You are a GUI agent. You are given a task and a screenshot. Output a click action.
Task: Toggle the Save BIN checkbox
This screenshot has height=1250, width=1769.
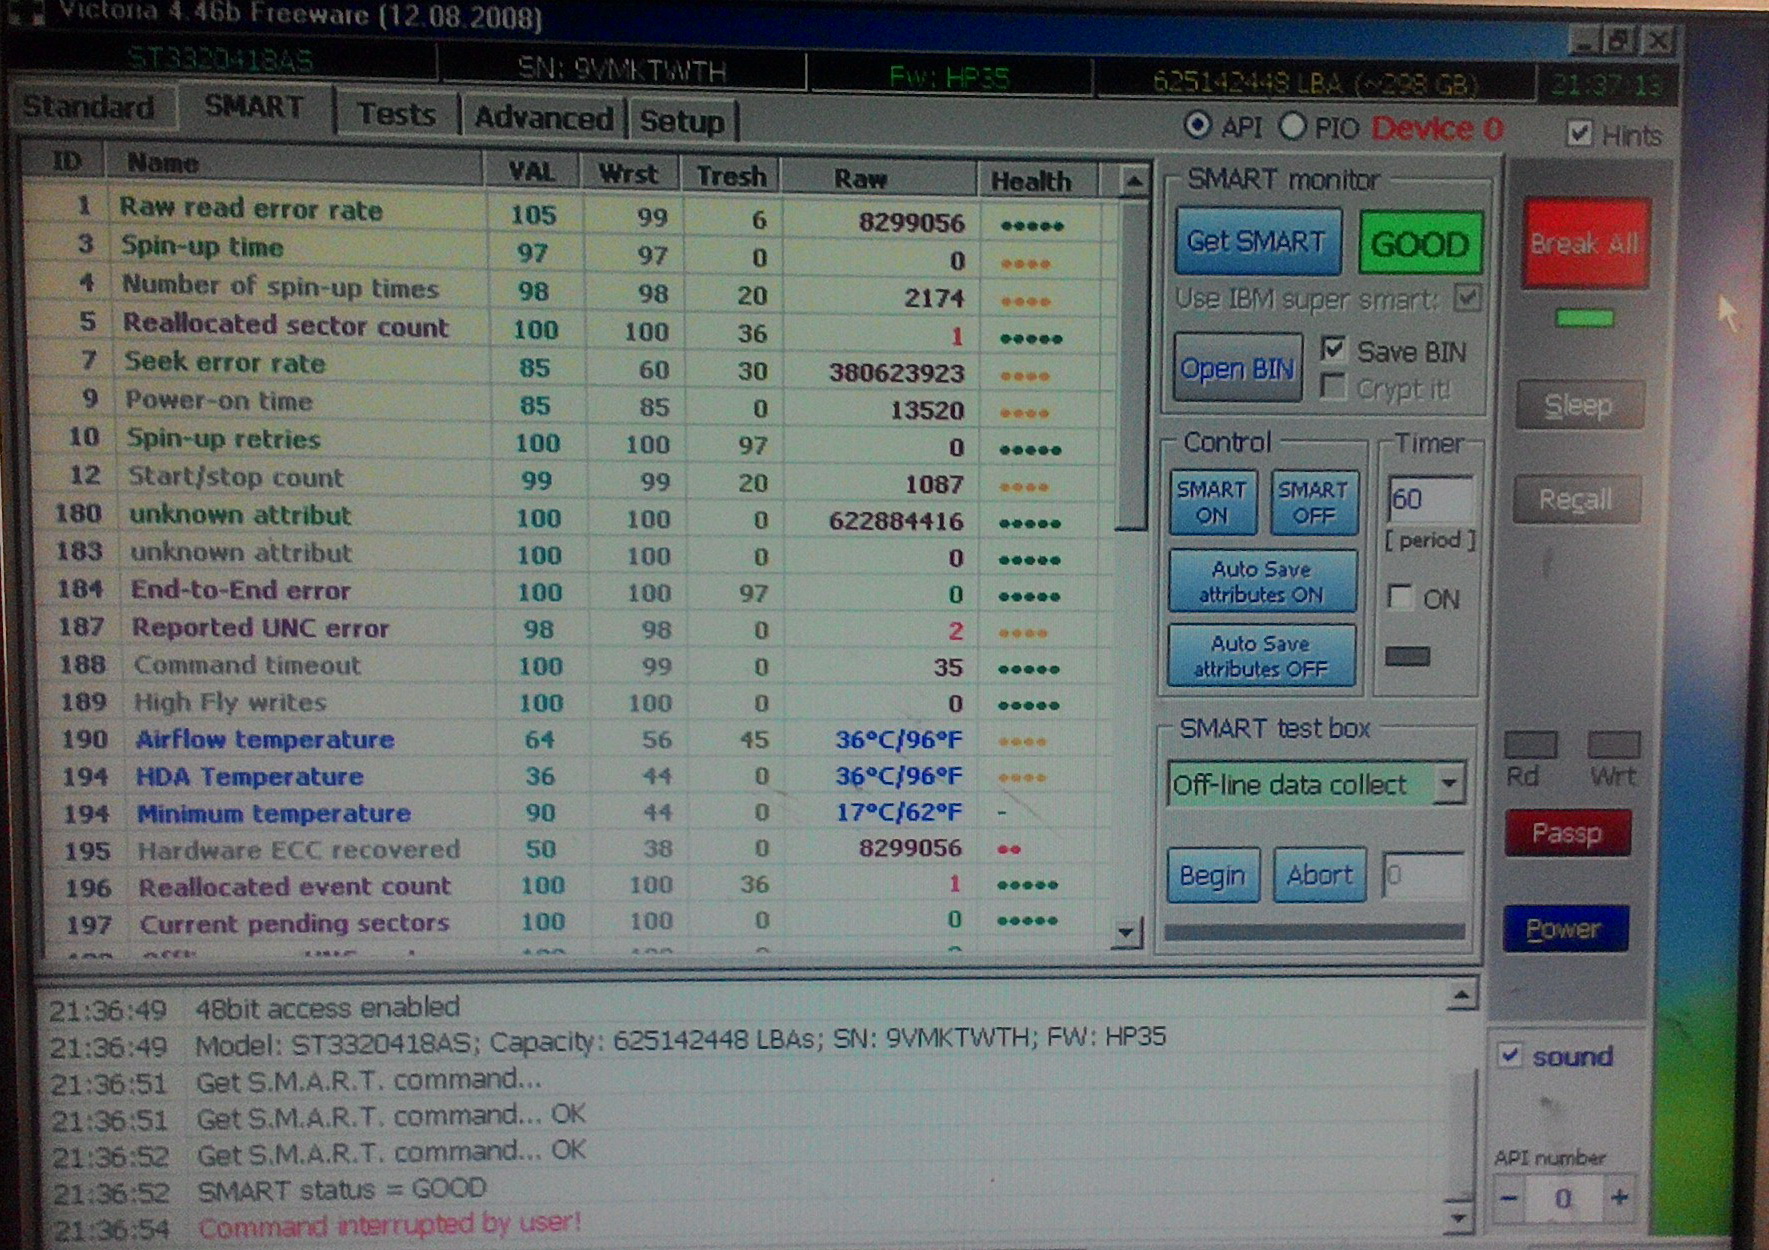pos(1332,349)
